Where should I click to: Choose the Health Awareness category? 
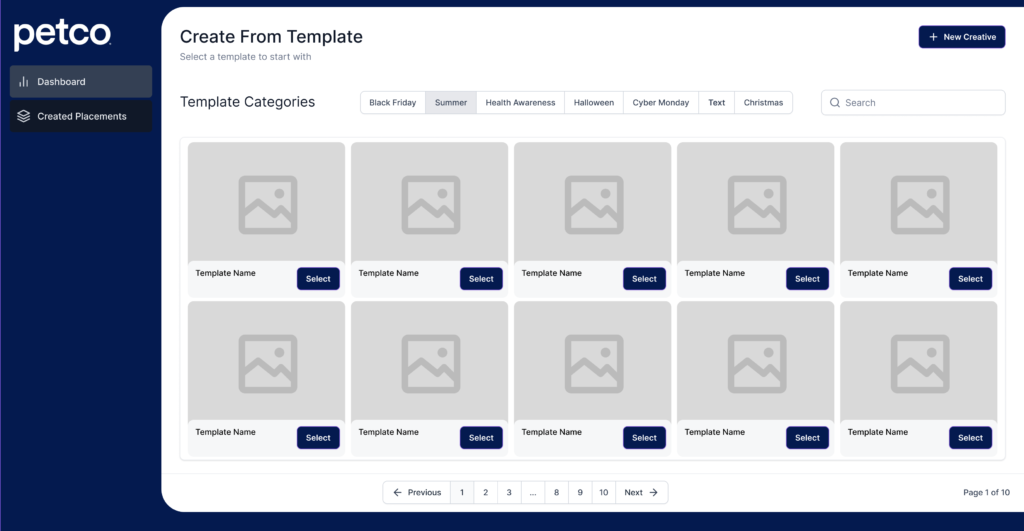520,103
